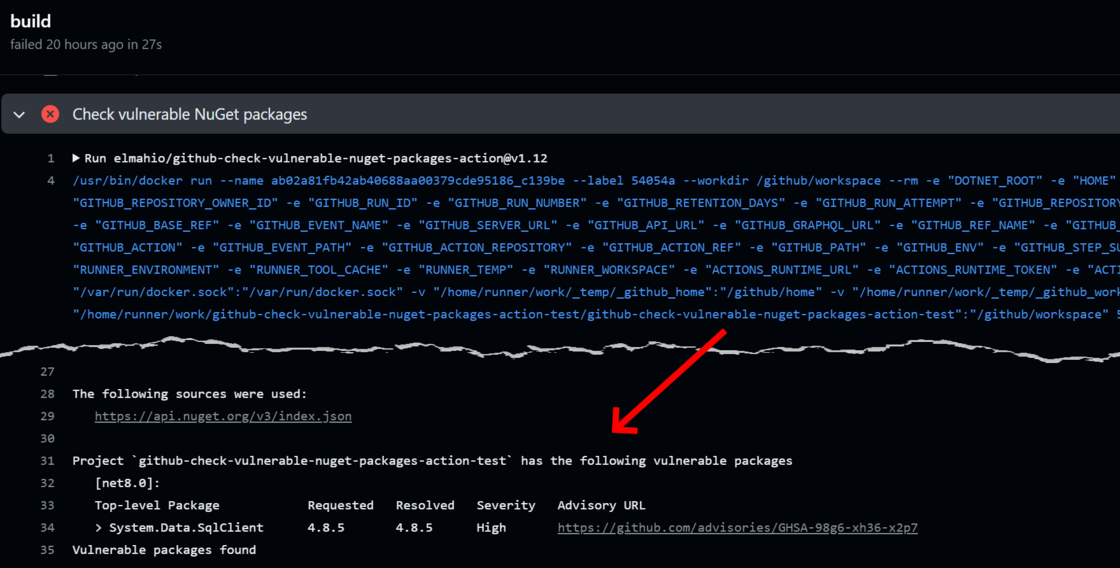Click the 'Requested' column header
Image resolution: width=1120 pixels, height=568 pixels.
[341, 505]
